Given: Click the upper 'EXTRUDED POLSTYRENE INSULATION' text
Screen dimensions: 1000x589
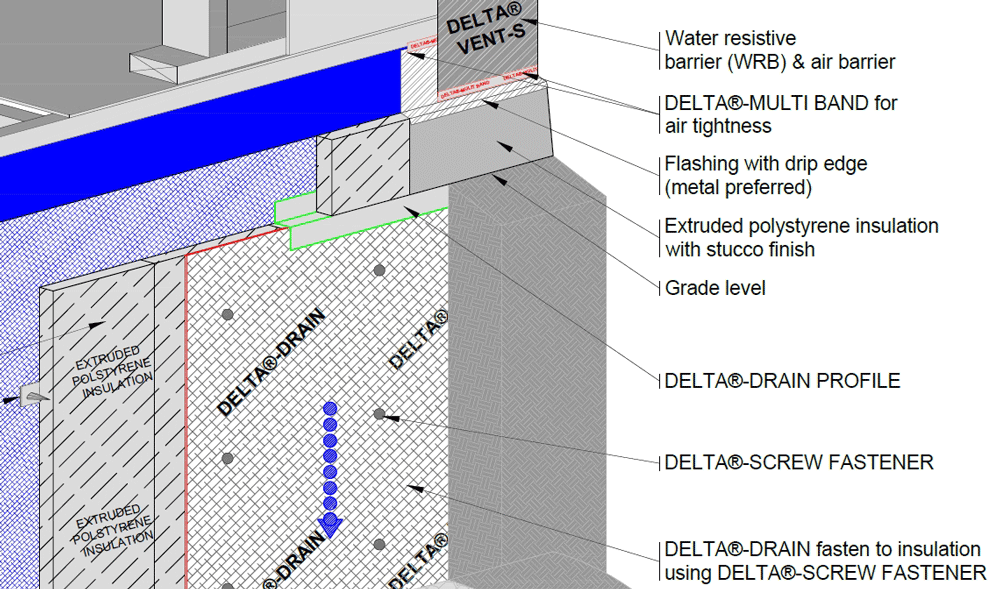Looking at the screenshot, I should (x=113, y=372).
